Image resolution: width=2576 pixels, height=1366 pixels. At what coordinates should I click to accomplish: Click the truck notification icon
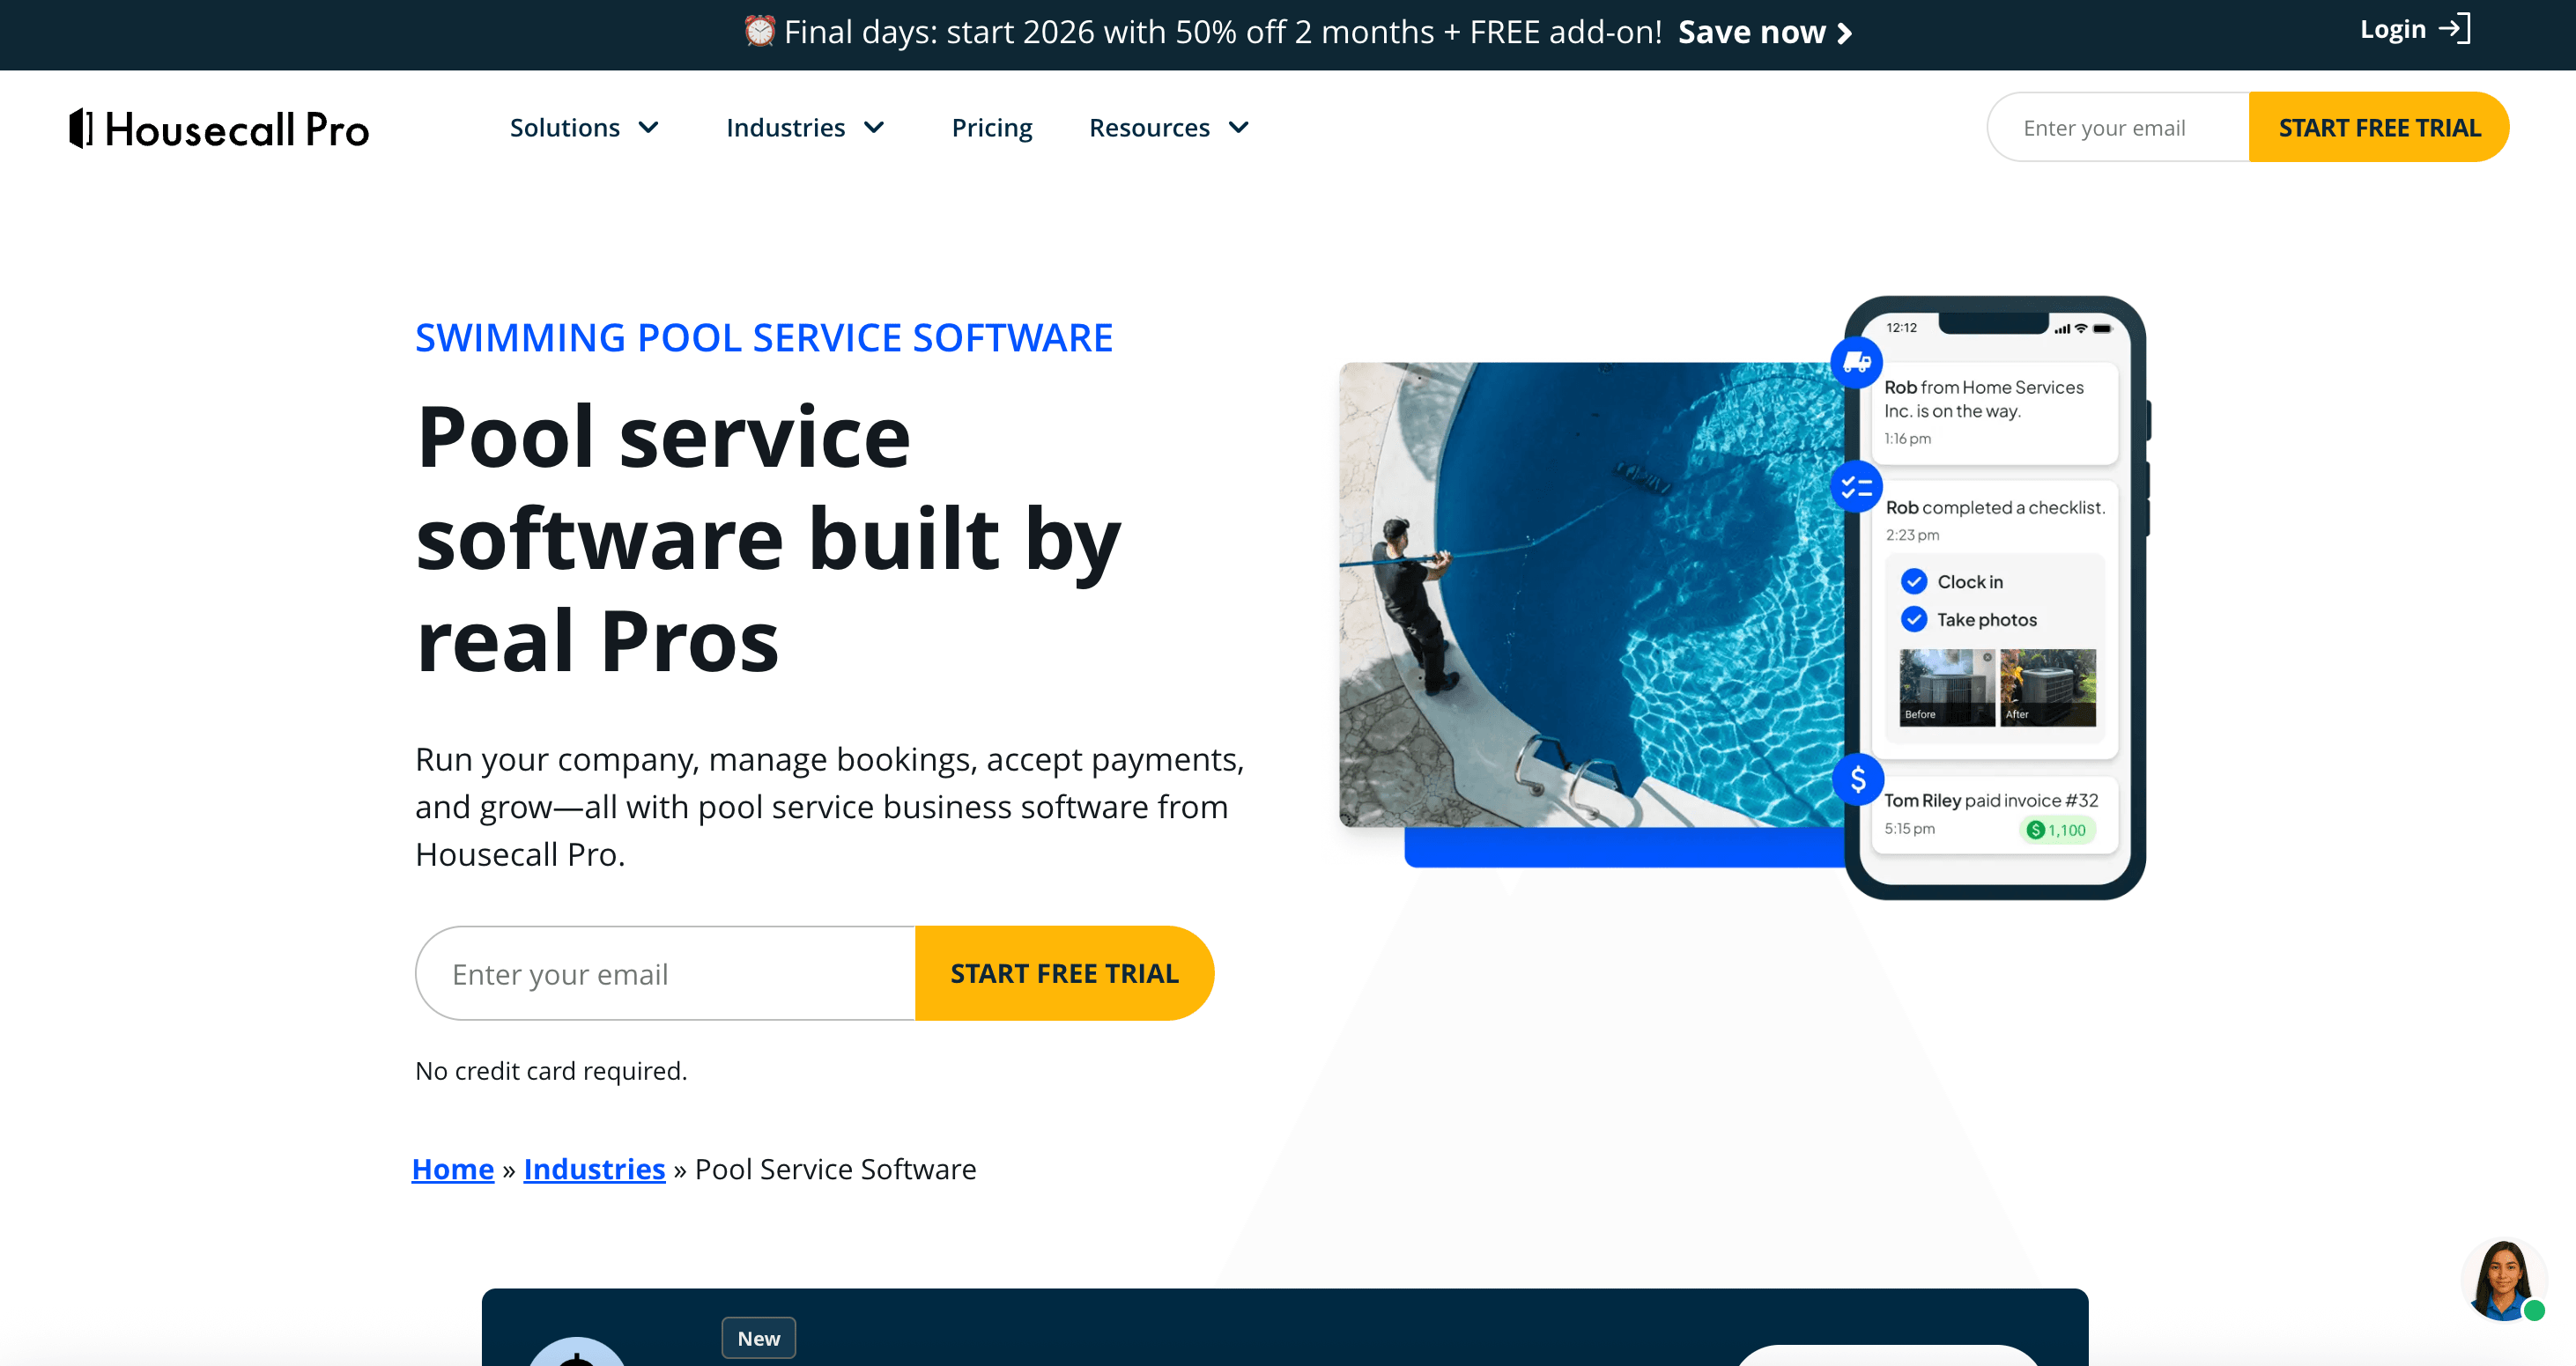pos(1857,362)
